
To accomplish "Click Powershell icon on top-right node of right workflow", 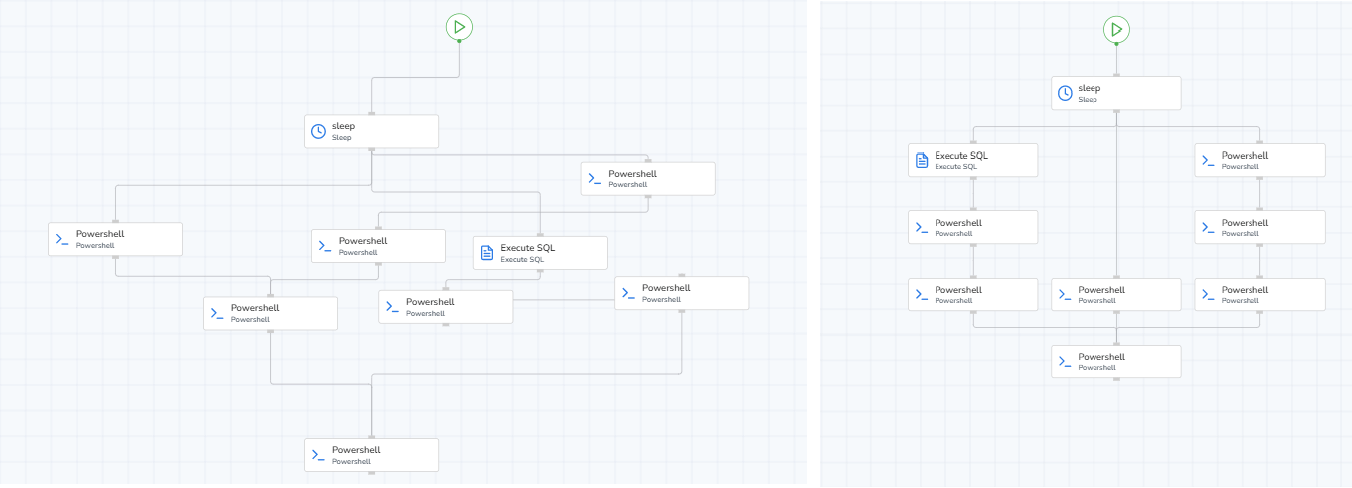I will coord(1209,160).
